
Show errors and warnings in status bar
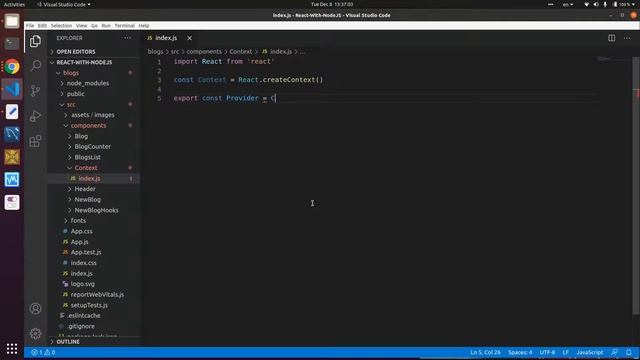(43, 352)
